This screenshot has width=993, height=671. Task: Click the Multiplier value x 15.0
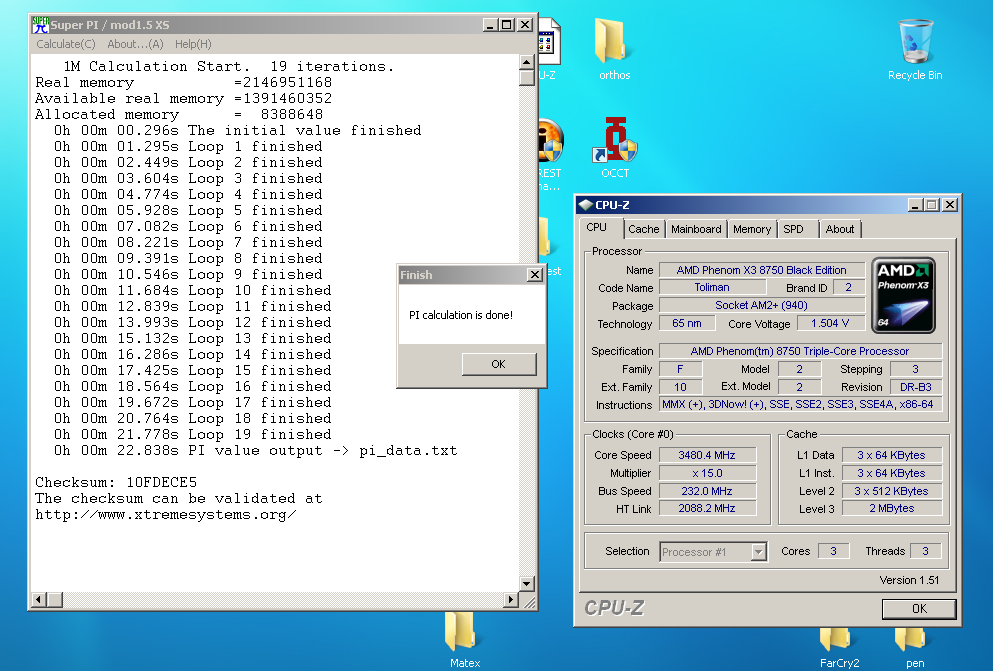click(x=707, y=473)
